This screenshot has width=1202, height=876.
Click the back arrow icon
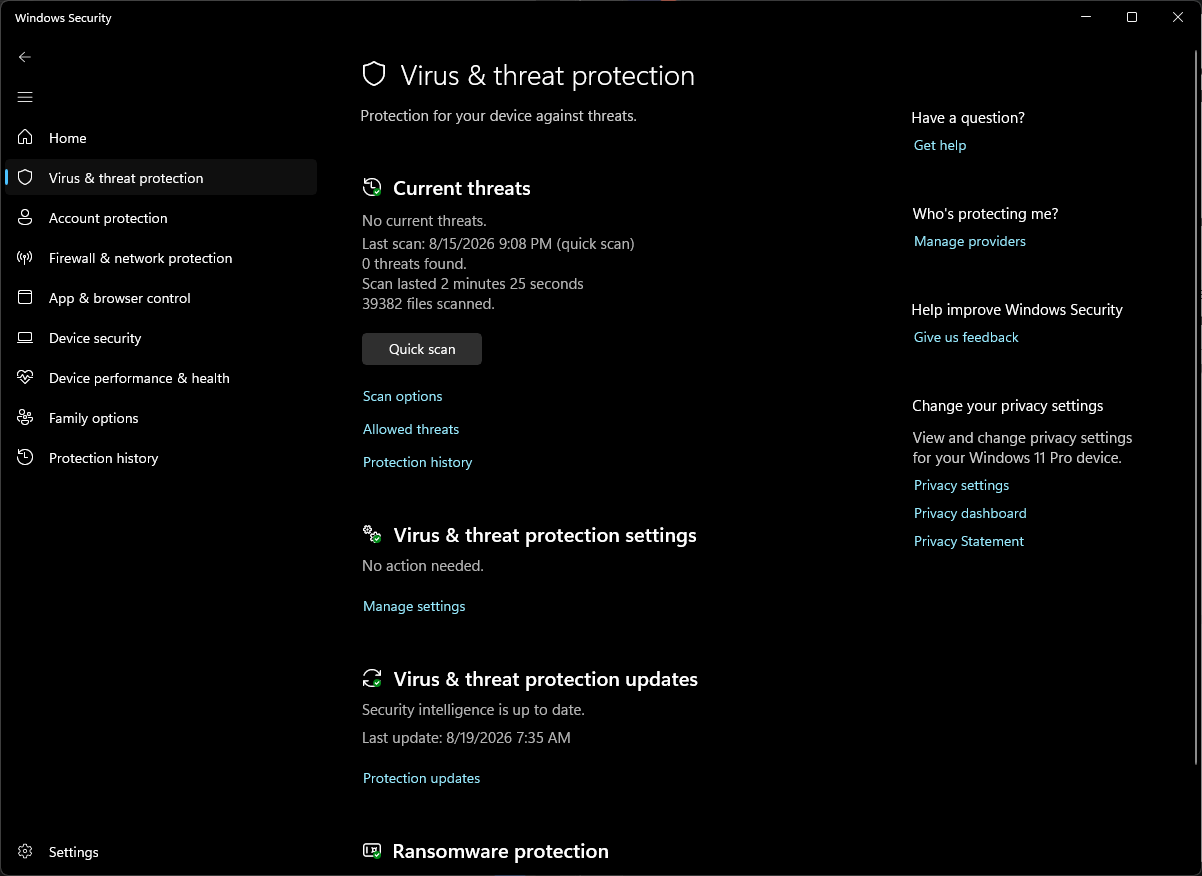(25, 57)
